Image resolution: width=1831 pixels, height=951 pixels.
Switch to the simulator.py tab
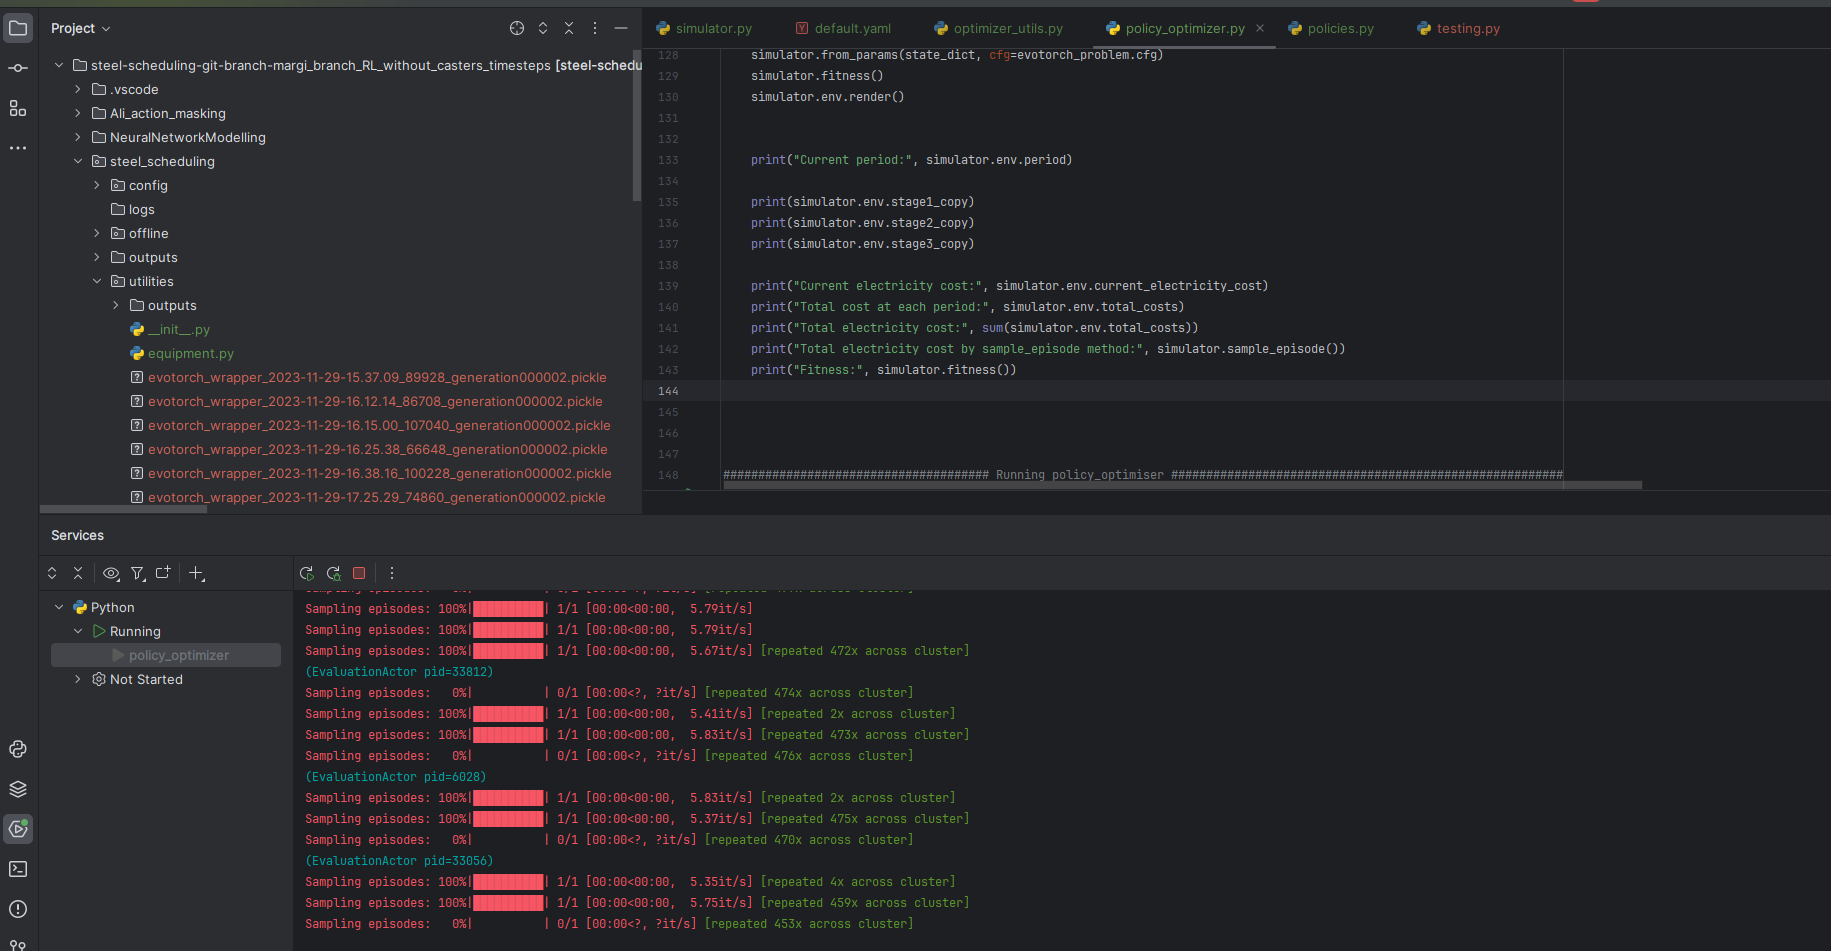tap(712, 28)
